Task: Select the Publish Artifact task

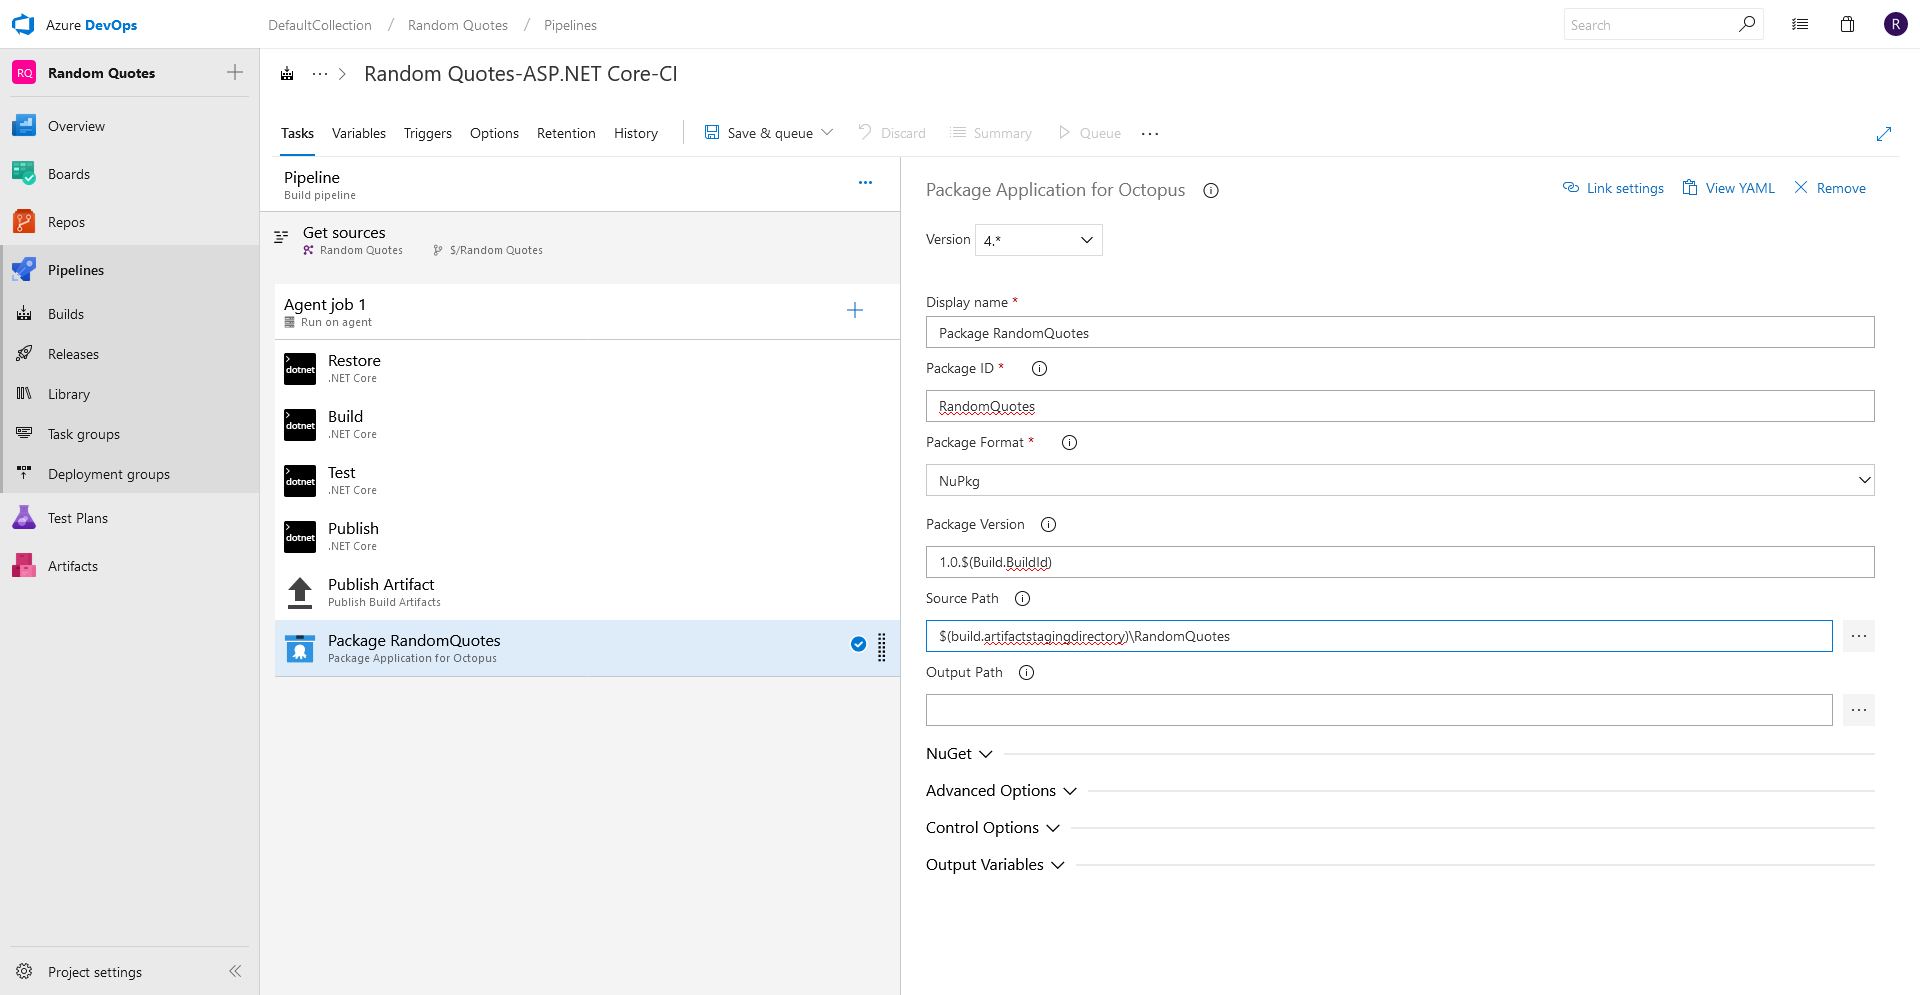Action: click(x=587, y=592)
